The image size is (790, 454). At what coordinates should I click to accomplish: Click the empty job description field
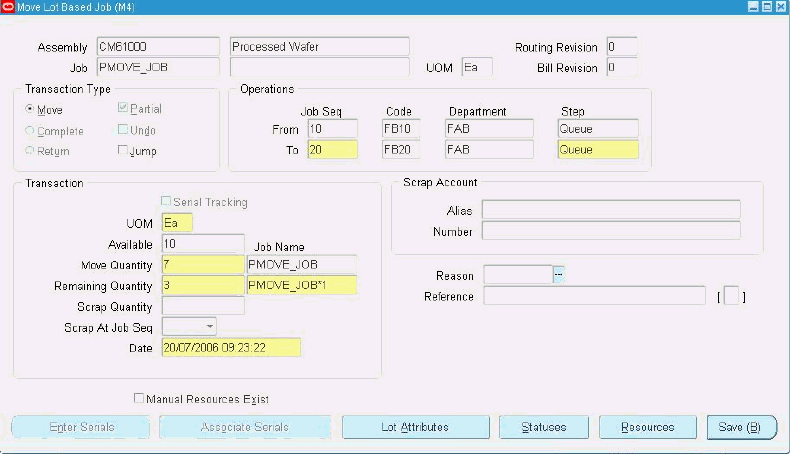click(x=319, y=67)
